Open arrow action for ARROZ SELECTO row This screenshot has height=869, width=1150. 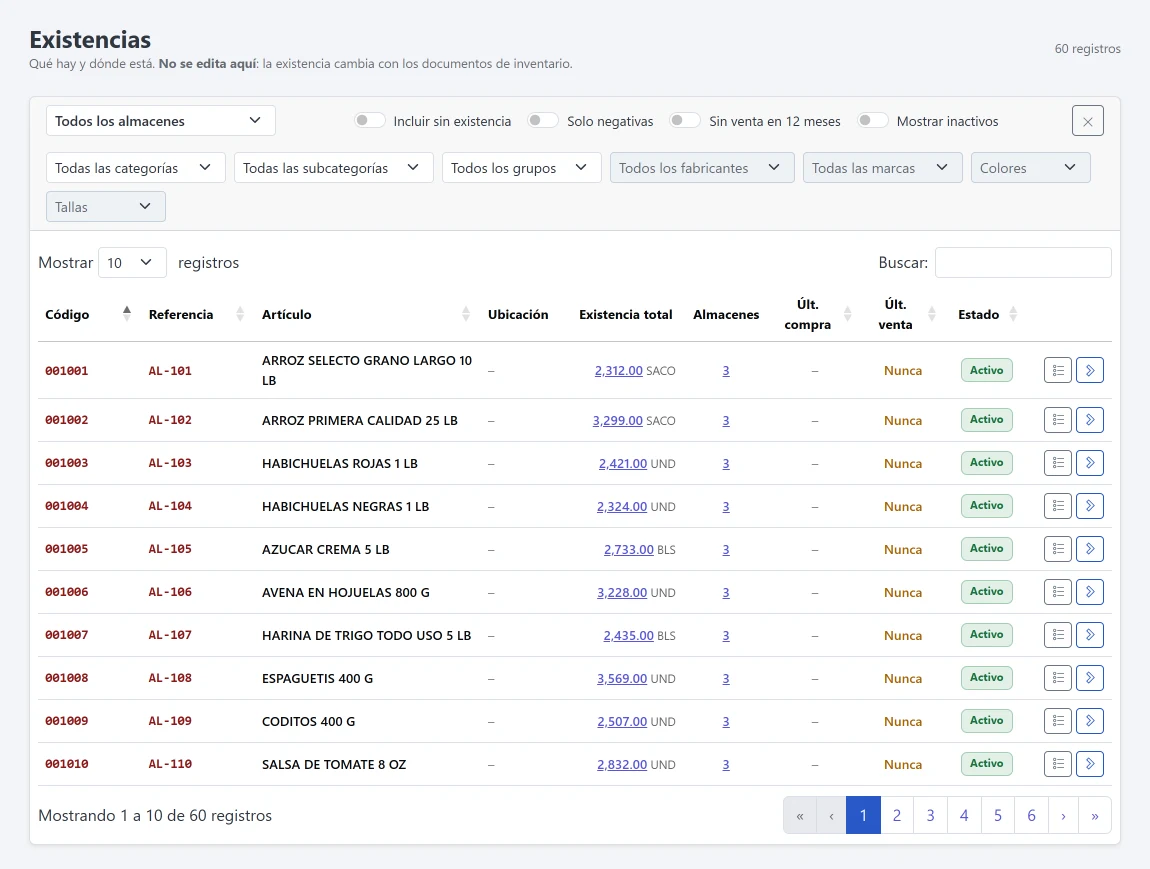(x=1090, y=370)
